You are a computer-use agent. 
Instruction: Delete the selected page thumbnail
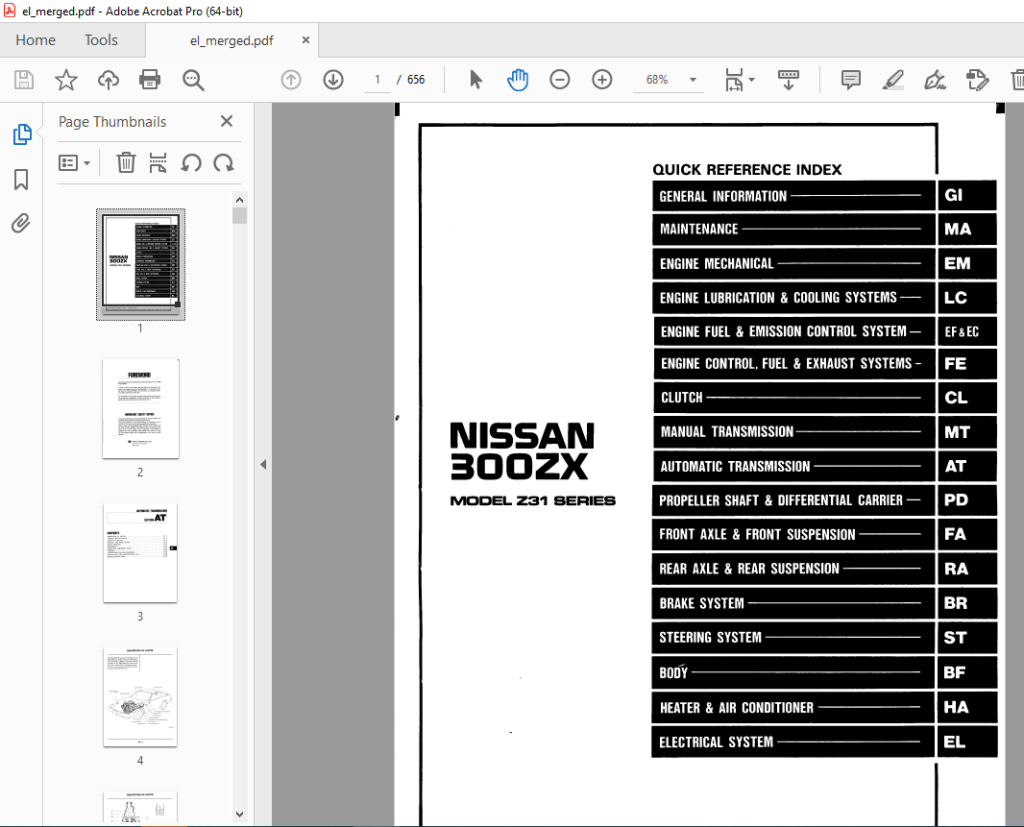pos(125,163)
